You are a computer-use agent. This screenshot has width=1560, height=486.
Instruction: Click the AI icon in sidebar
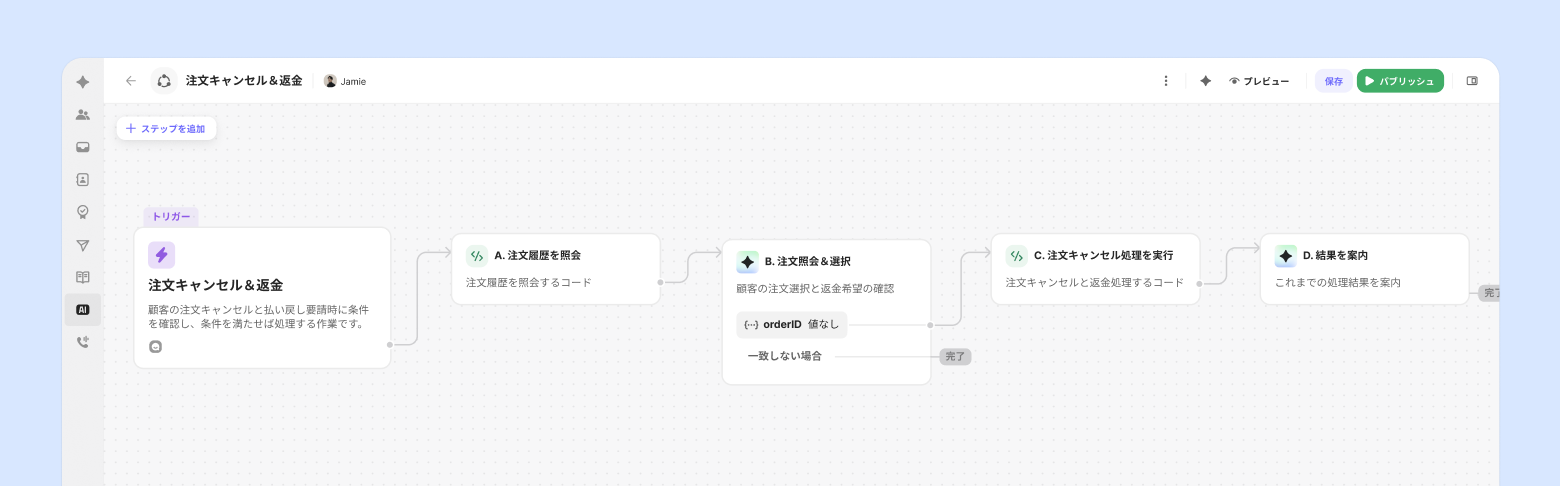point(83,310)
